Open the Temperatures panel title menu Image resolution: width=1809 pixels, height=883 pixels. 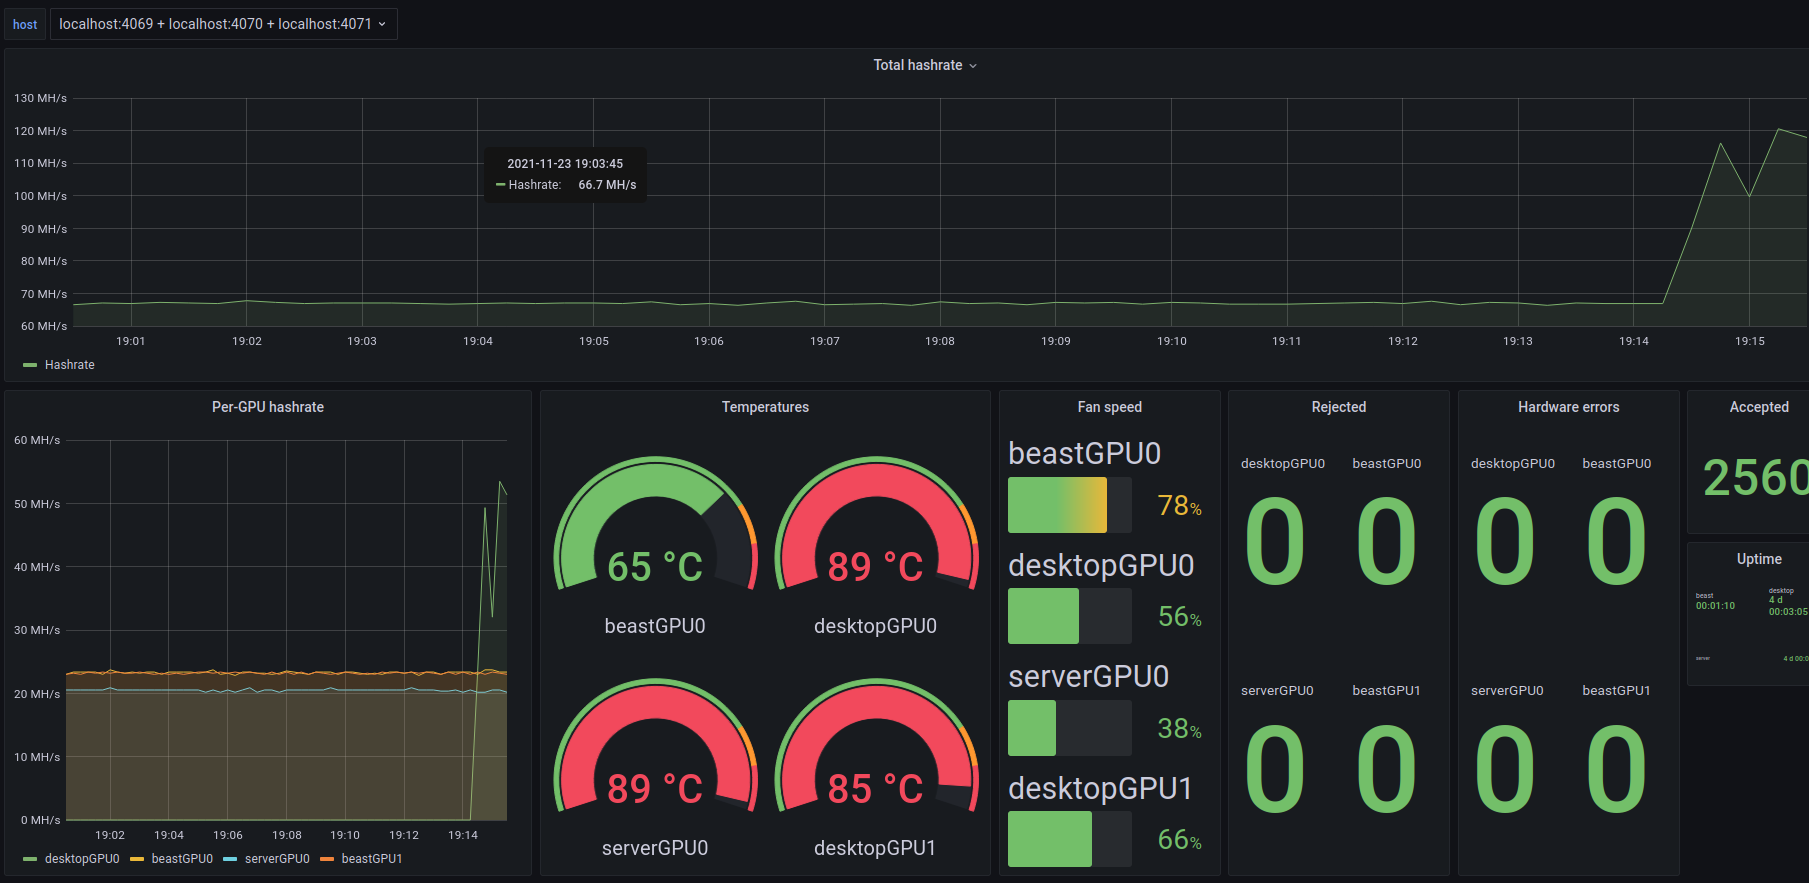pyautogui.click(x=765, y=407)
